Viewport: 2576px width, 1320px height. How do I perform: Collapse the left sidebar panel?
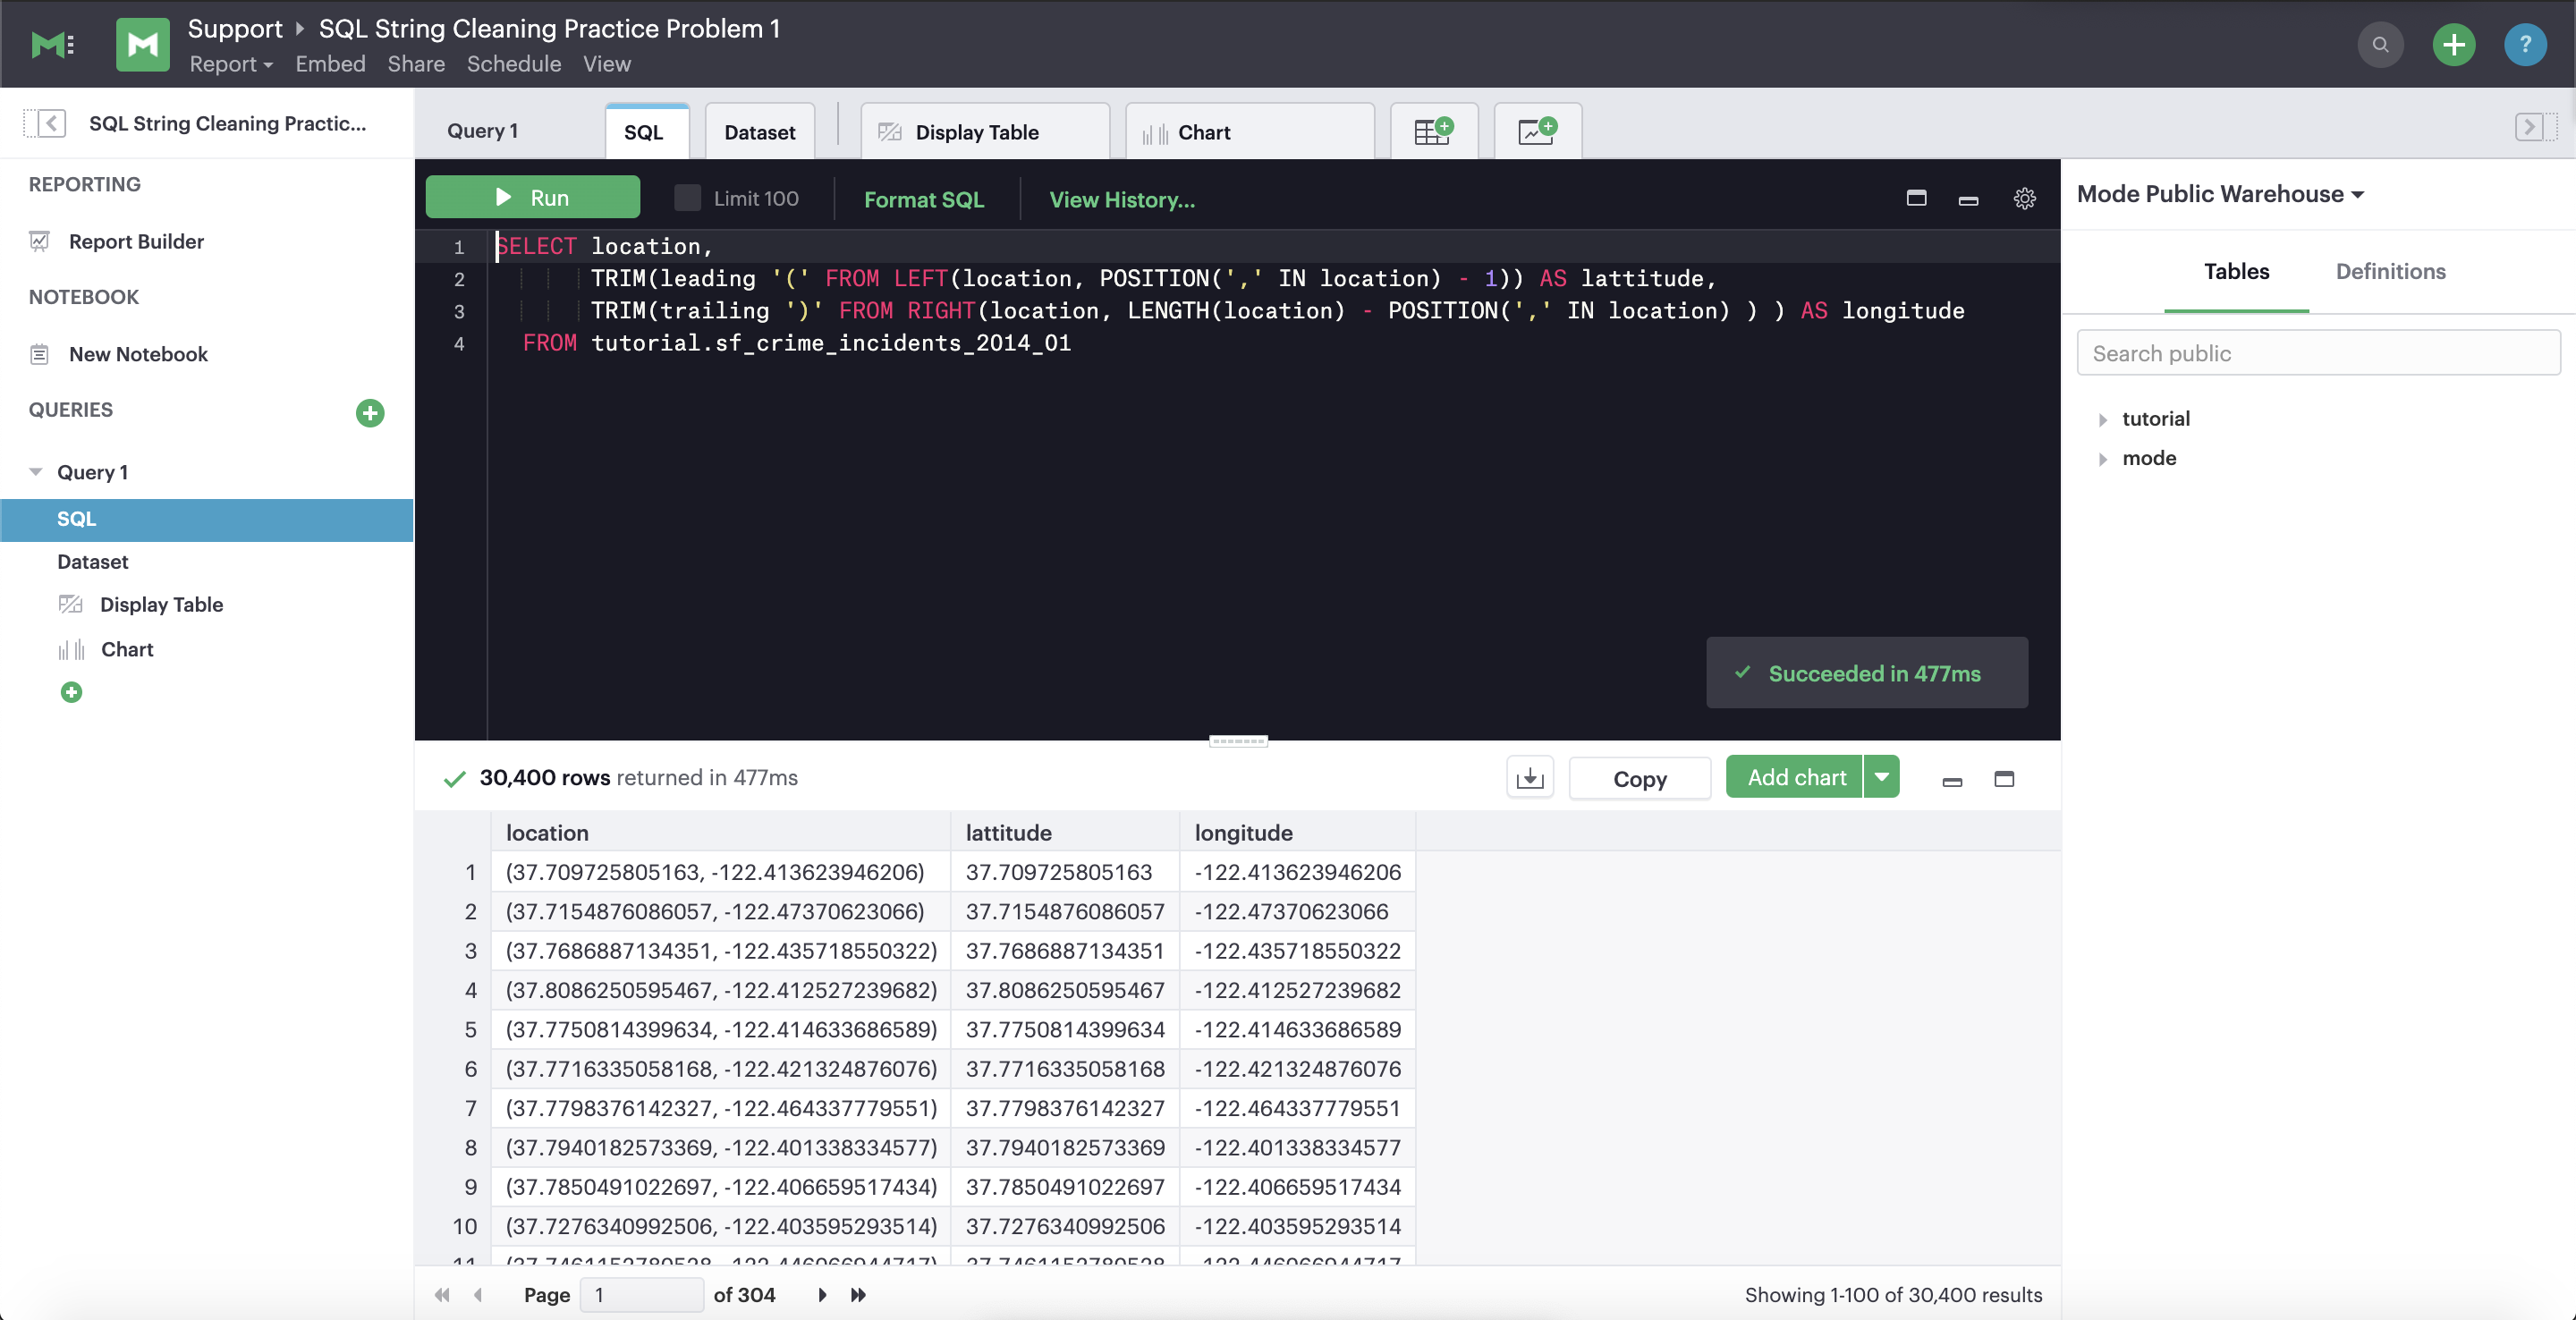(x=46, y=124)
